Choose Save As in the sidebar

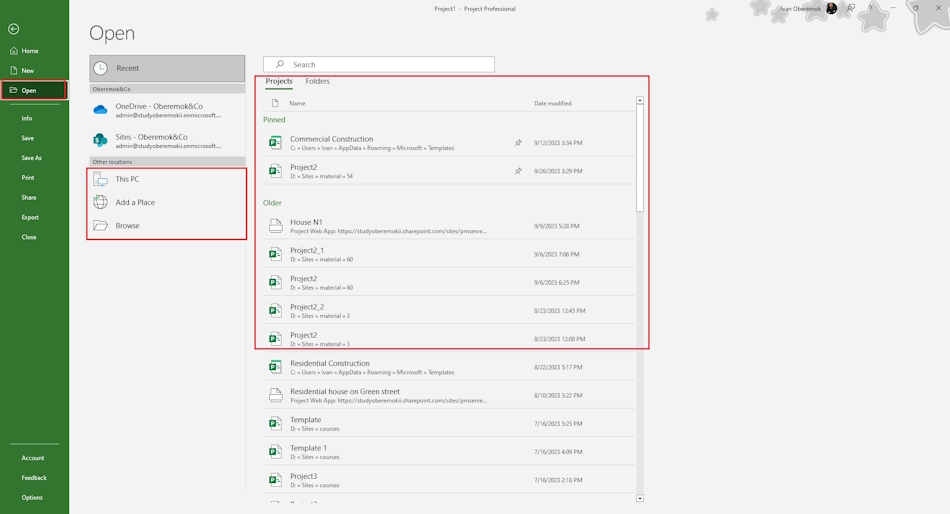tap(32, 158)
